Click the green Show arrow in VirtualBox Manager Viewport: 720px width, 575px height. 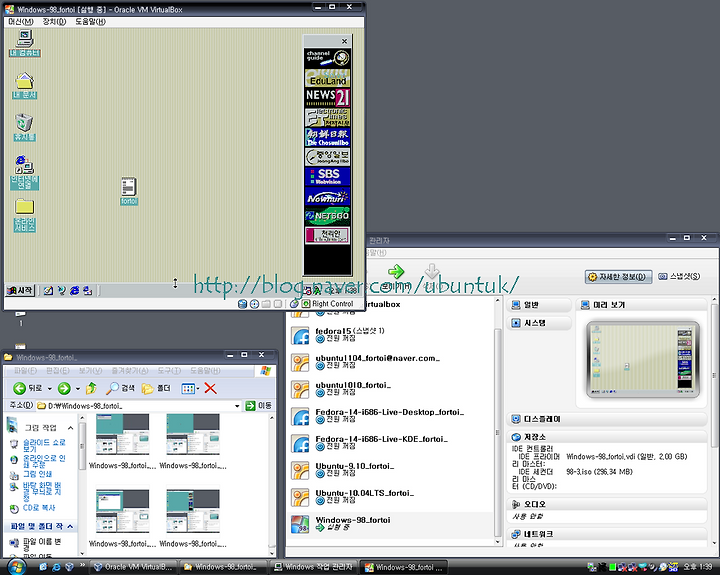coord(396,271)
